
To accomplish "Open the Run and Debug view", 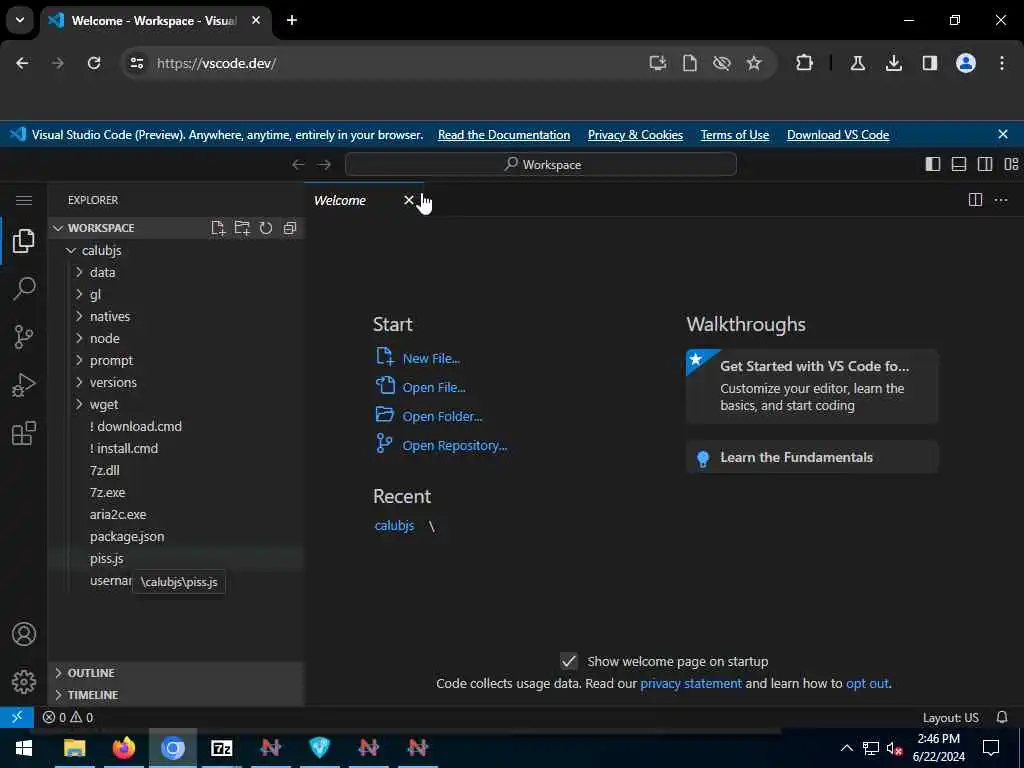I will [24, 385].
